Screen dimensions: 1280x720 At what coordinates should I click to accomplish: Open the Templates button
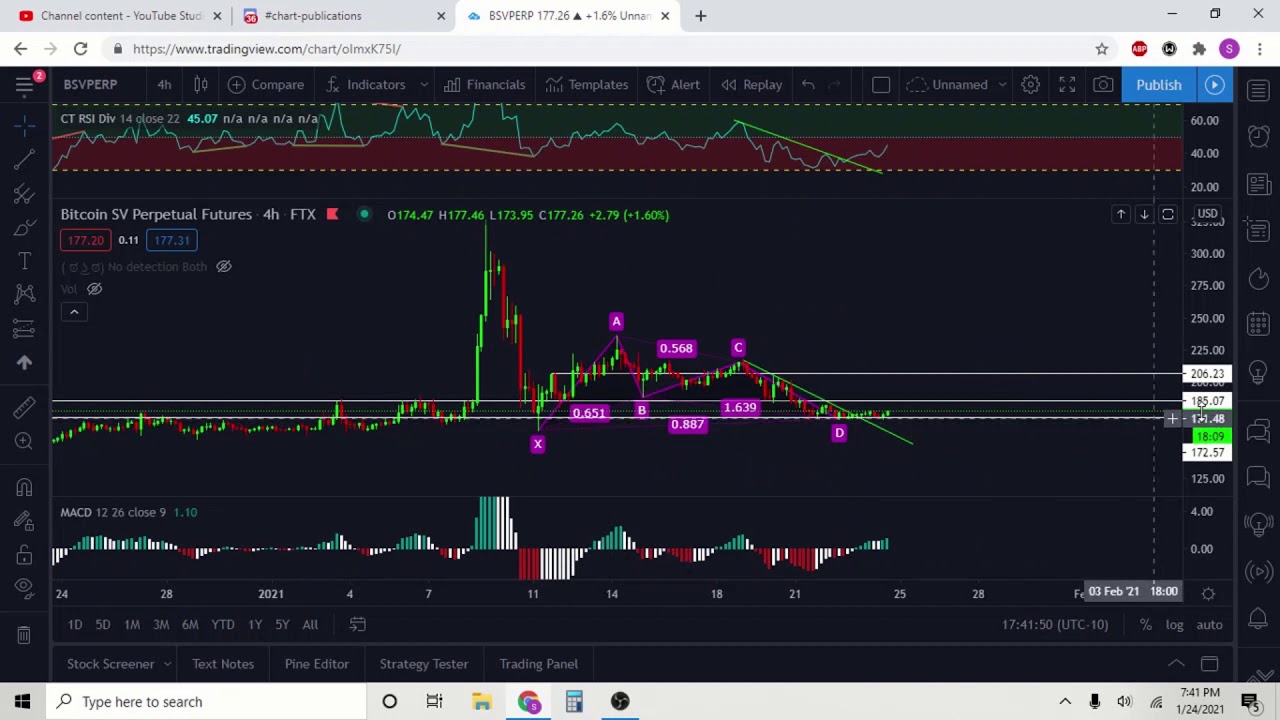[x=586, y=85]
